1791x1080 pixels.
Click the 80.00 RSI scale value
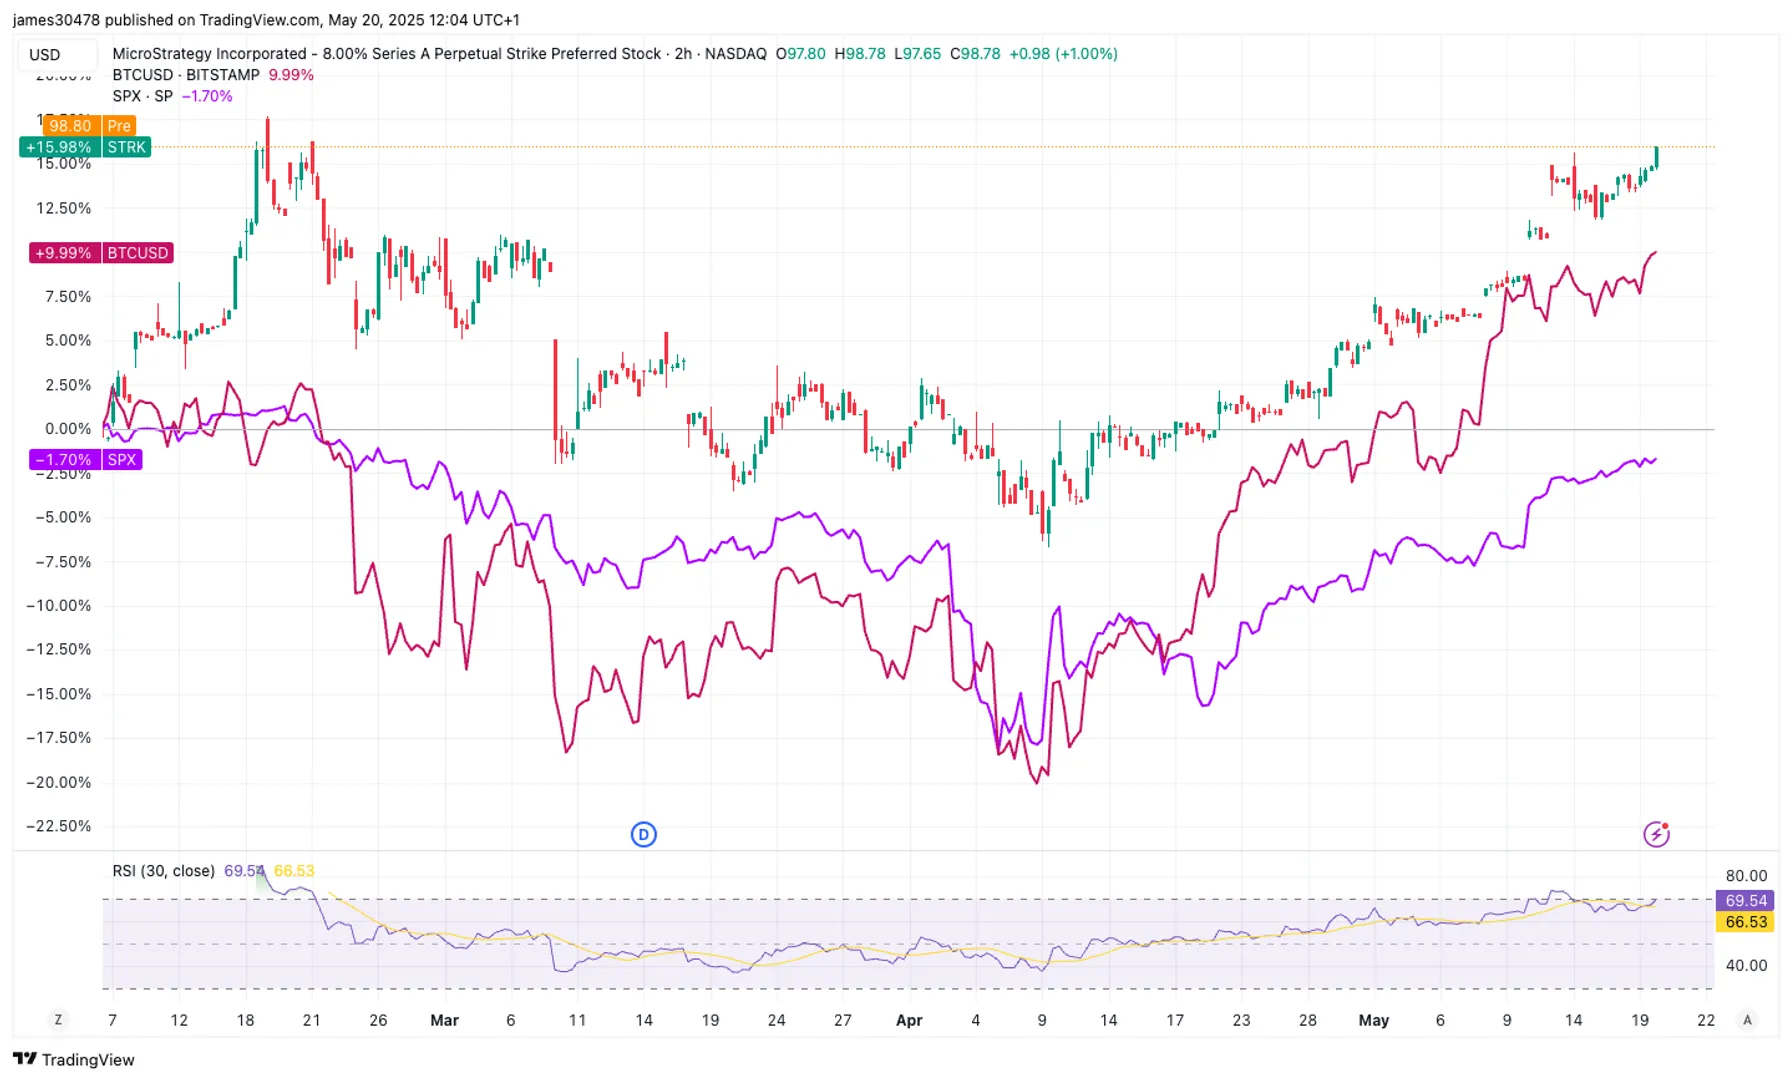pos(1746,876)
